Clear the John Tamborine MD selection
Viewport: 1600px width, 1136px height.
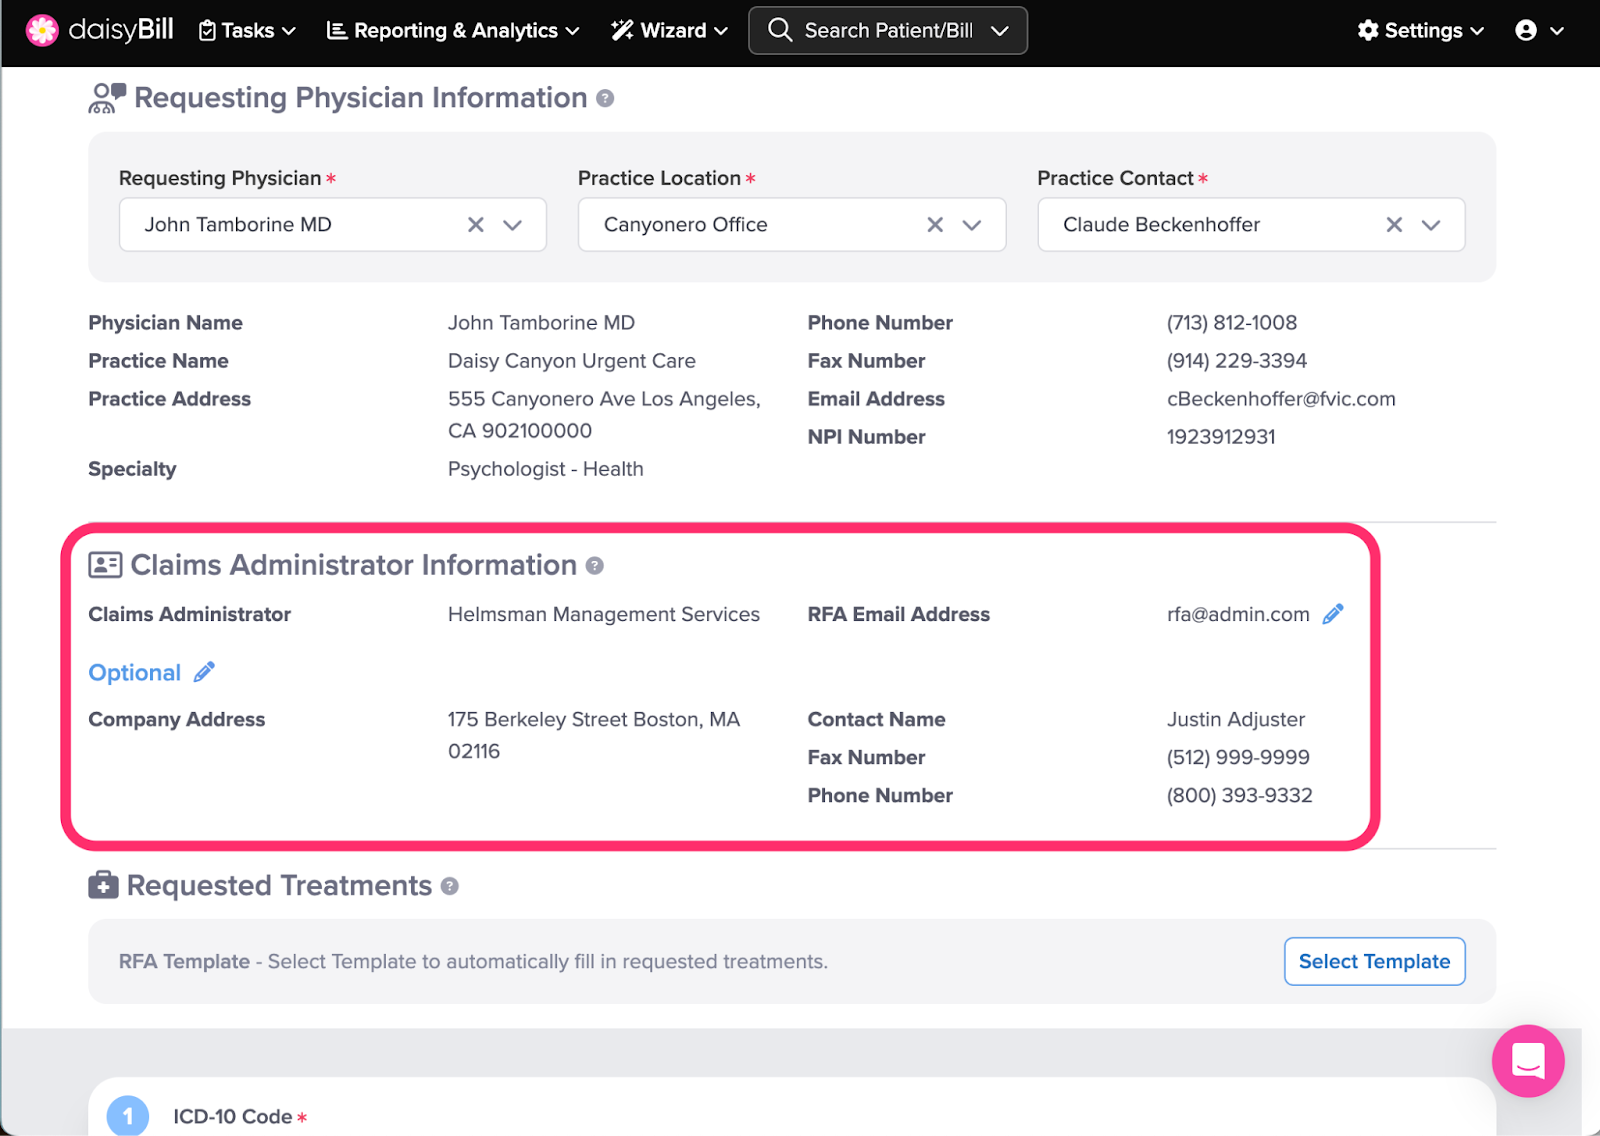pos(476,225)
